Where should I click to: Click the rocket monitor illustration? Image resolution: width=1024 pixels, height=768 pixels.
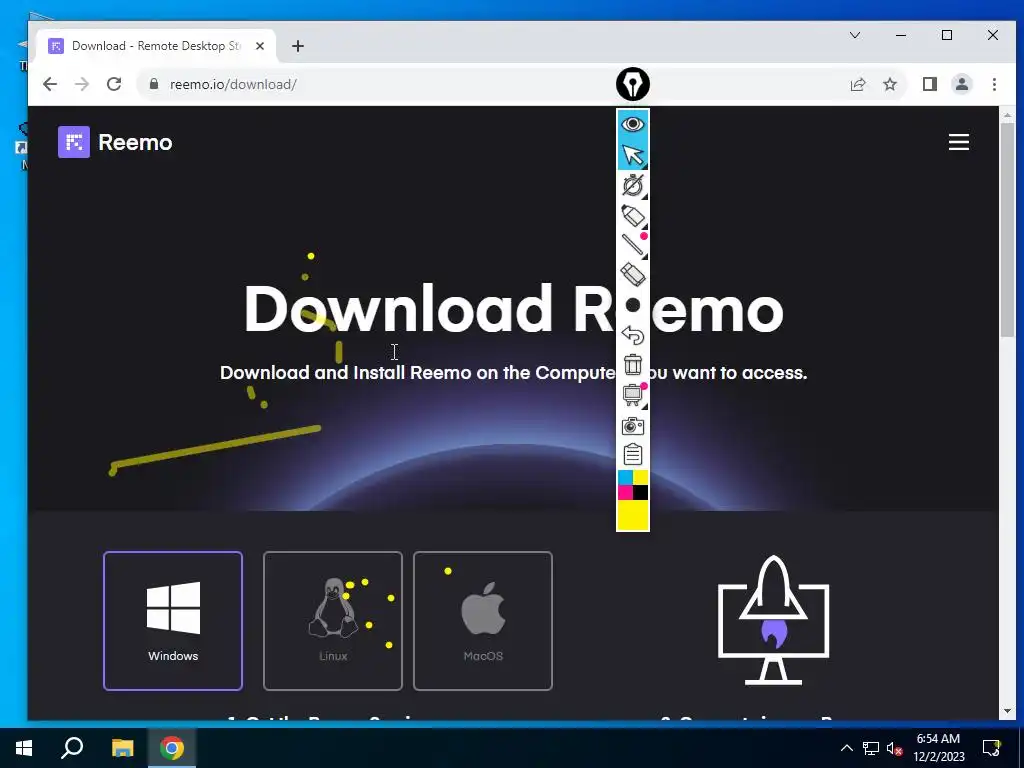pos(773,620)
